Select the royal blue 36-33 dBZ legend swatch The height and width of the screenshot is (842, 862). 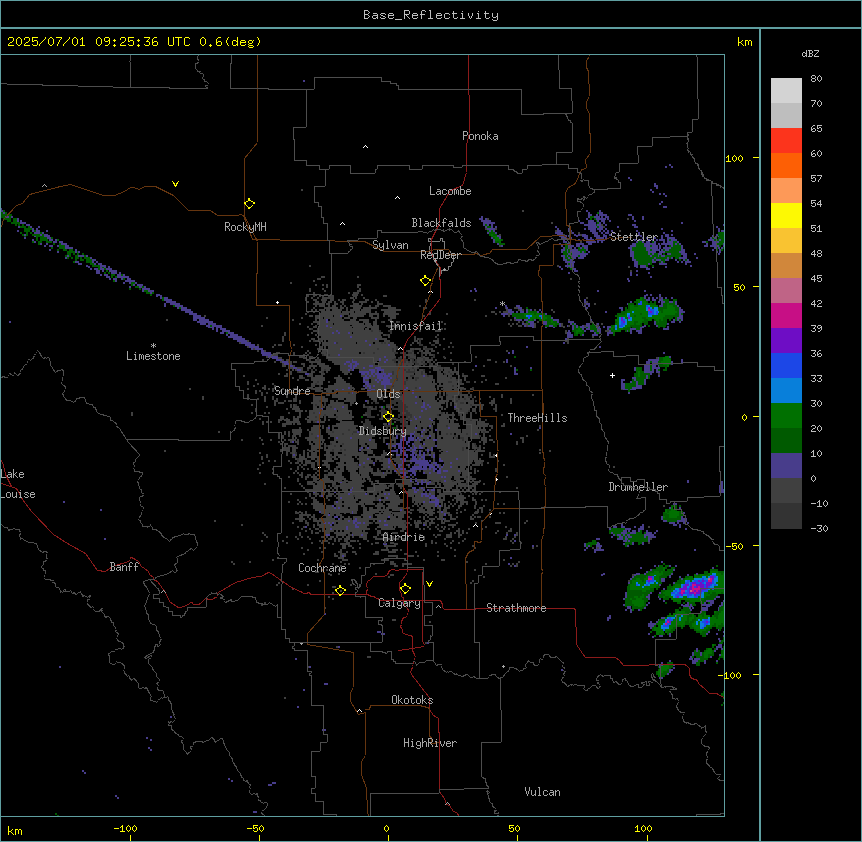point(786,365)
